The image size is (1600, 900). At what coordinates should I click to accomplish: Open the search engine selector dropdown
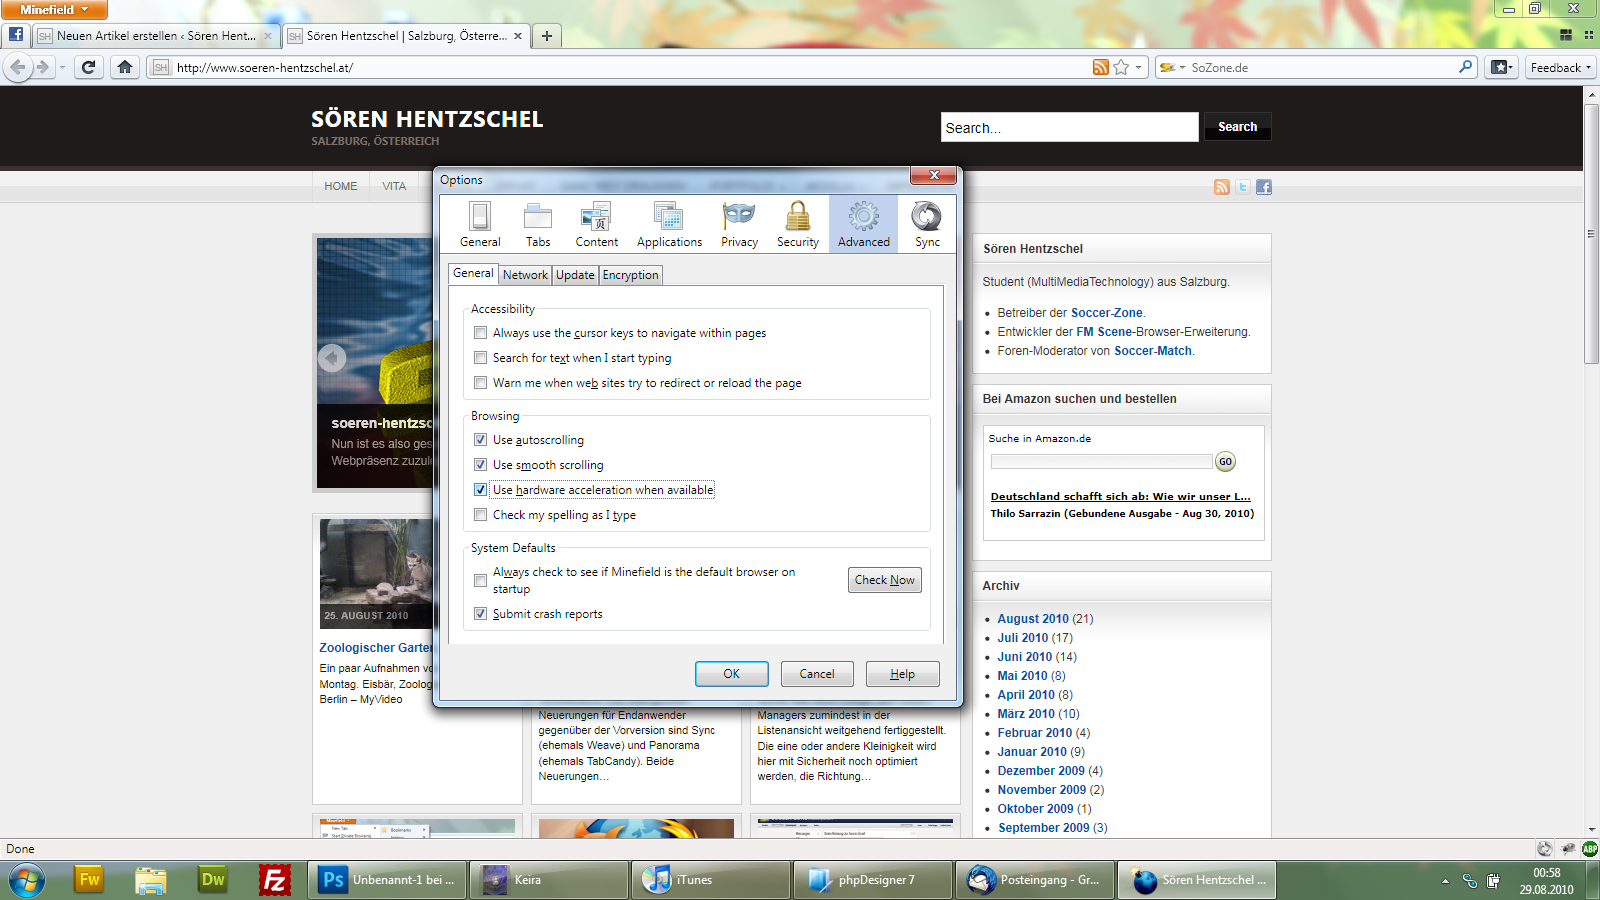[1171, 67]
